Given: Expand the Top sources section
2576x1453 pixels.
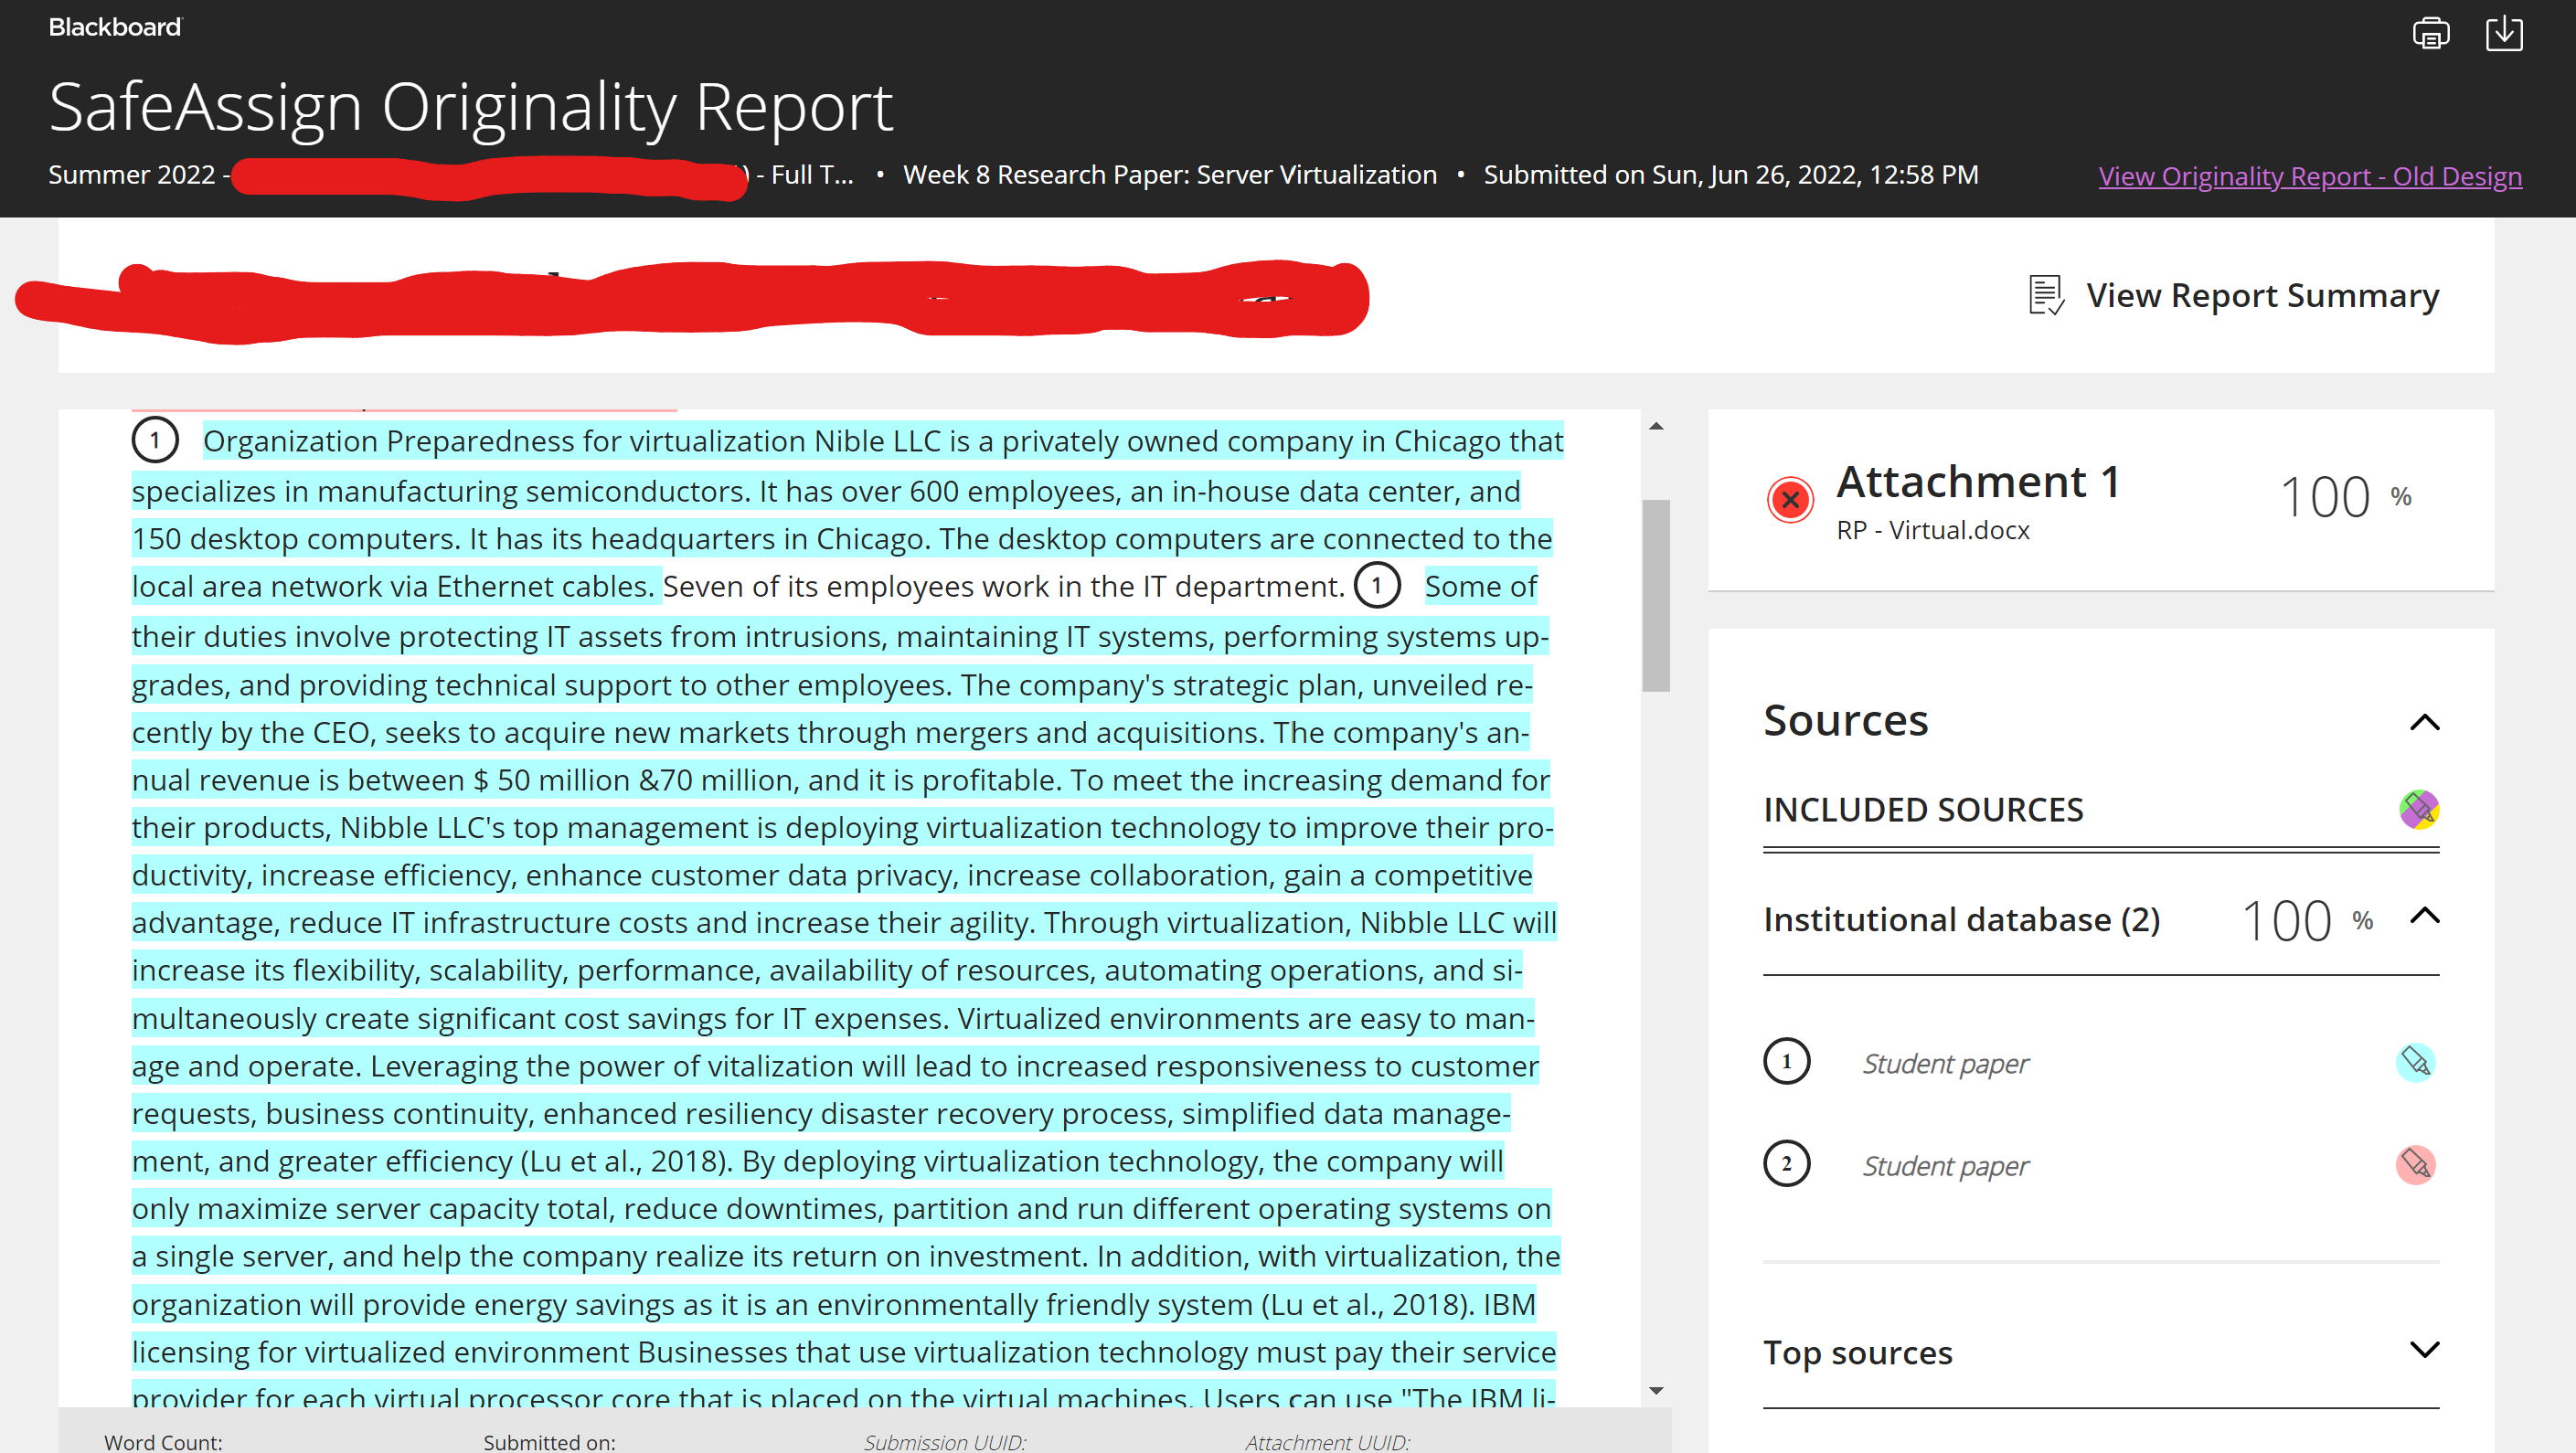Looking at the screenshot, I should [2424, 1350].
